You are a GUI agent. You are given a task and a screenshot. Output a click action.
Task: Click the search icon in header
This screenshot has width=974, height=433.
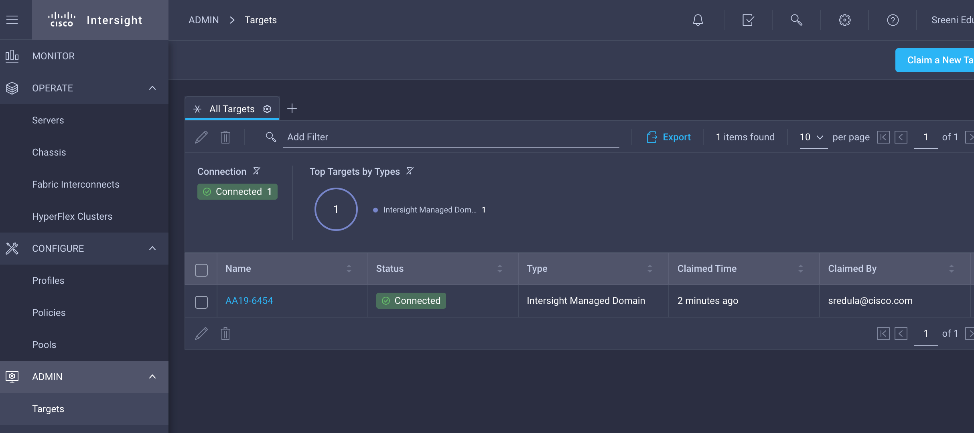pyautogui.click(x=796, y=20)
